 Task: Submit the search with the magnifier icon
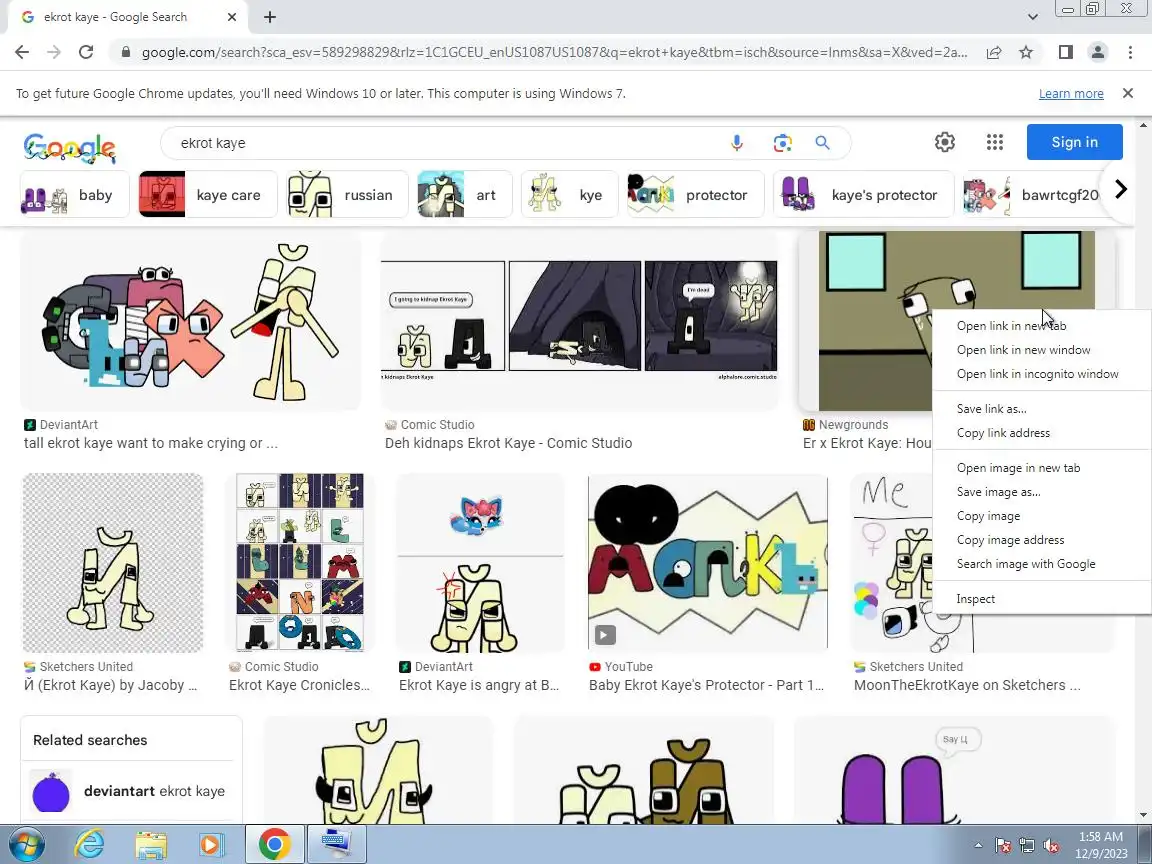[x=822, y=143]
